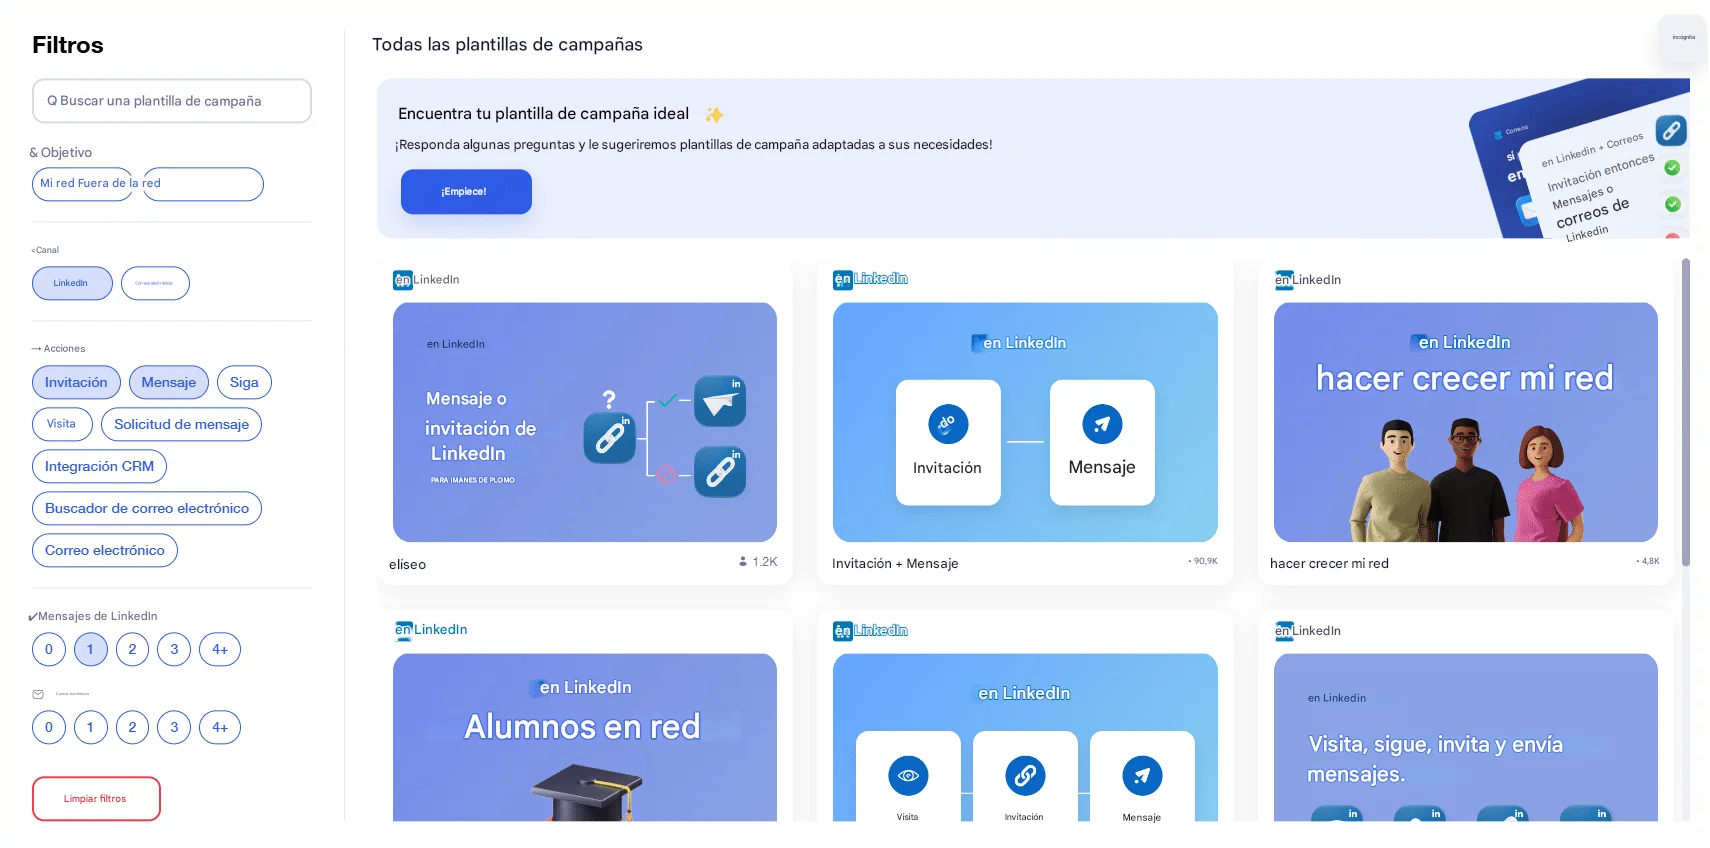This screenshot has width=1710, height=848.
Task: Open the Invitación + Mensaje template thumbnail
Action: coord(1025,422)
